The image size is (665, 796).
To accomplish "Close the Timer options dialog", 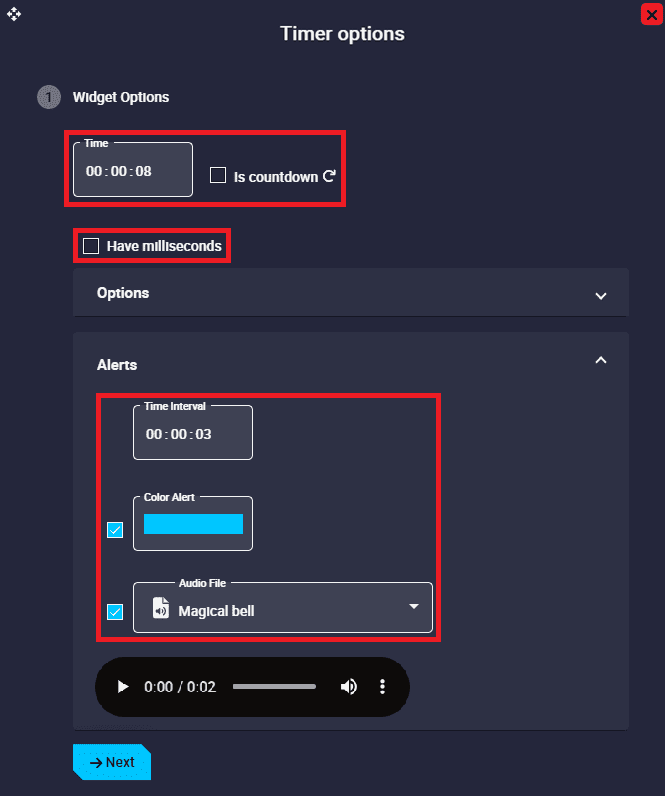I will click(x=652, y=14).
